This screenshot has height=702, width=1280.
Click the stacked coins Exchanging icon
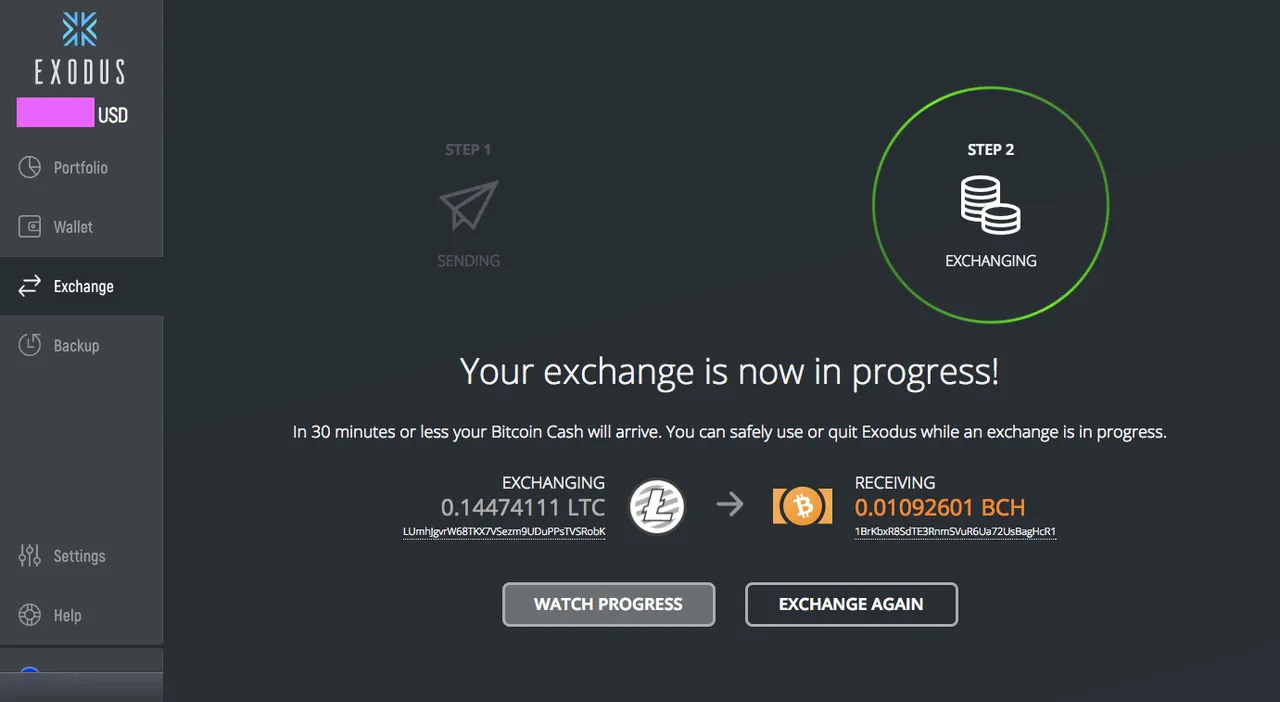tap(990, 205)
